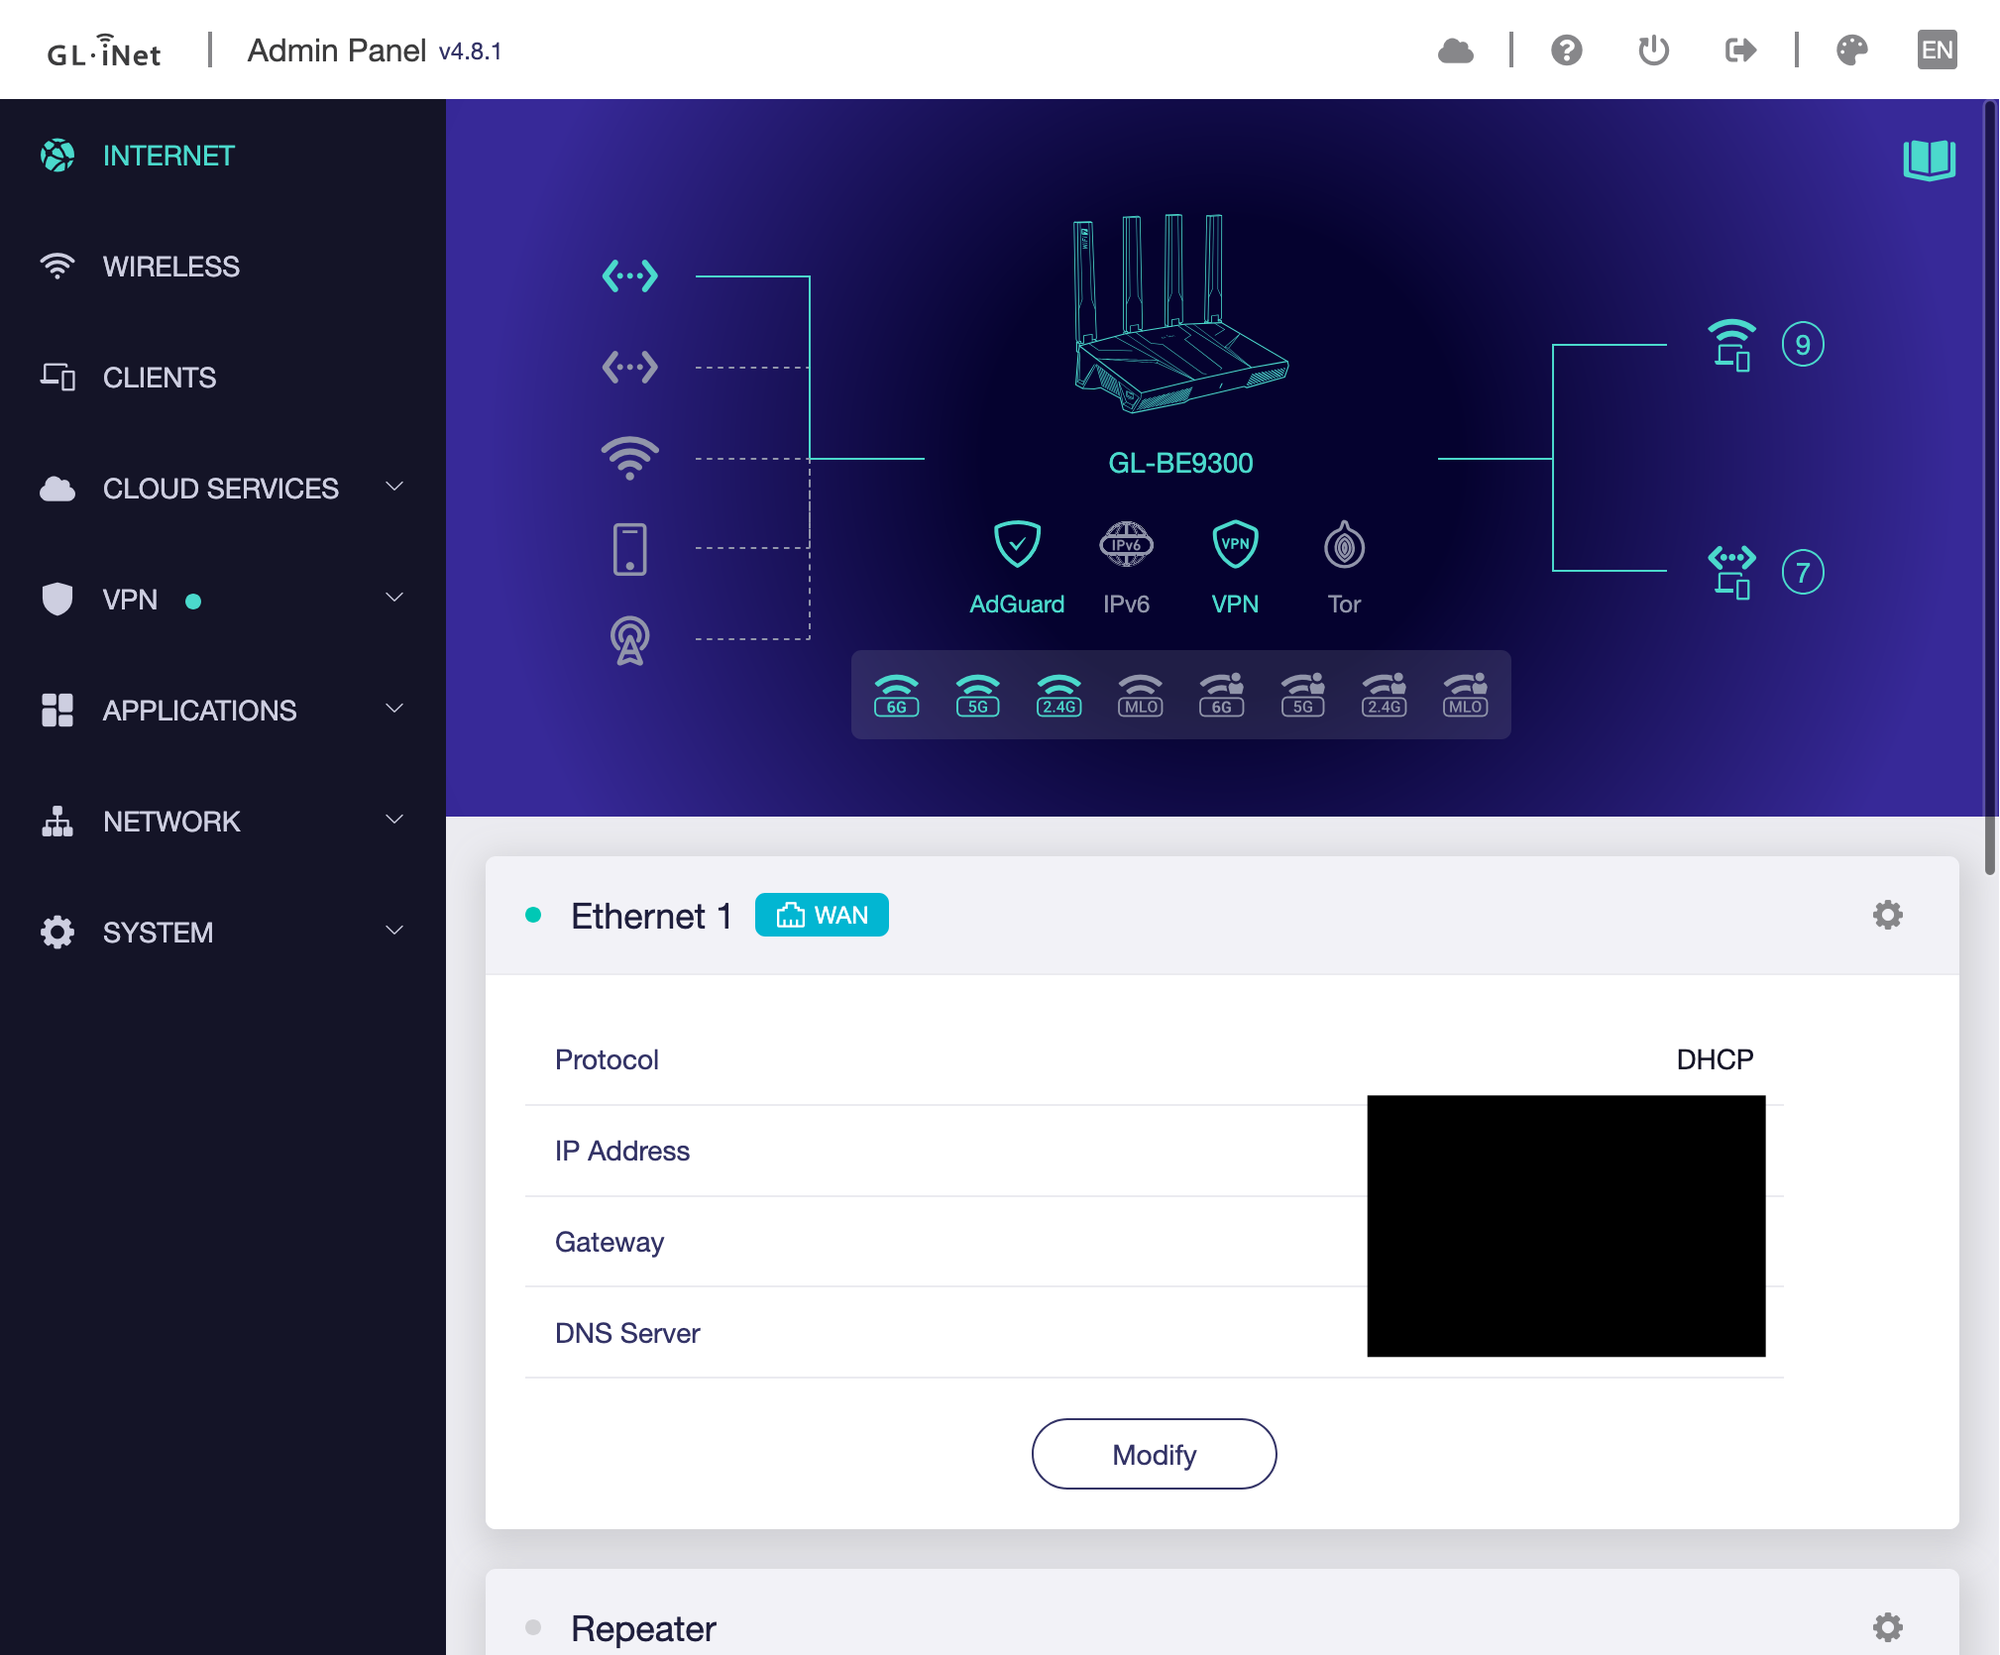The width and height of the screenshot is (2000, 1655).
Task: Click the AdGuard shield icon
Action: (1016, 546)
